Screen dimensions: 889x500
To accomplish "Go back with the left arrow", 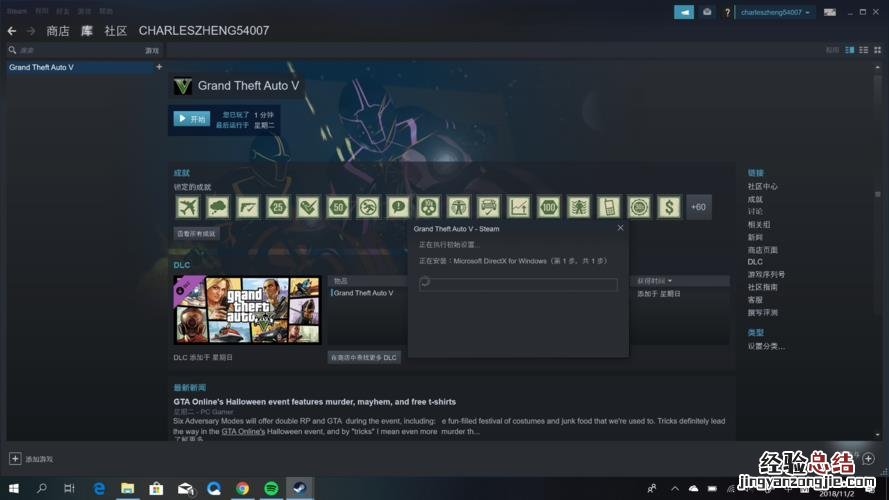I will coord(12,31).
